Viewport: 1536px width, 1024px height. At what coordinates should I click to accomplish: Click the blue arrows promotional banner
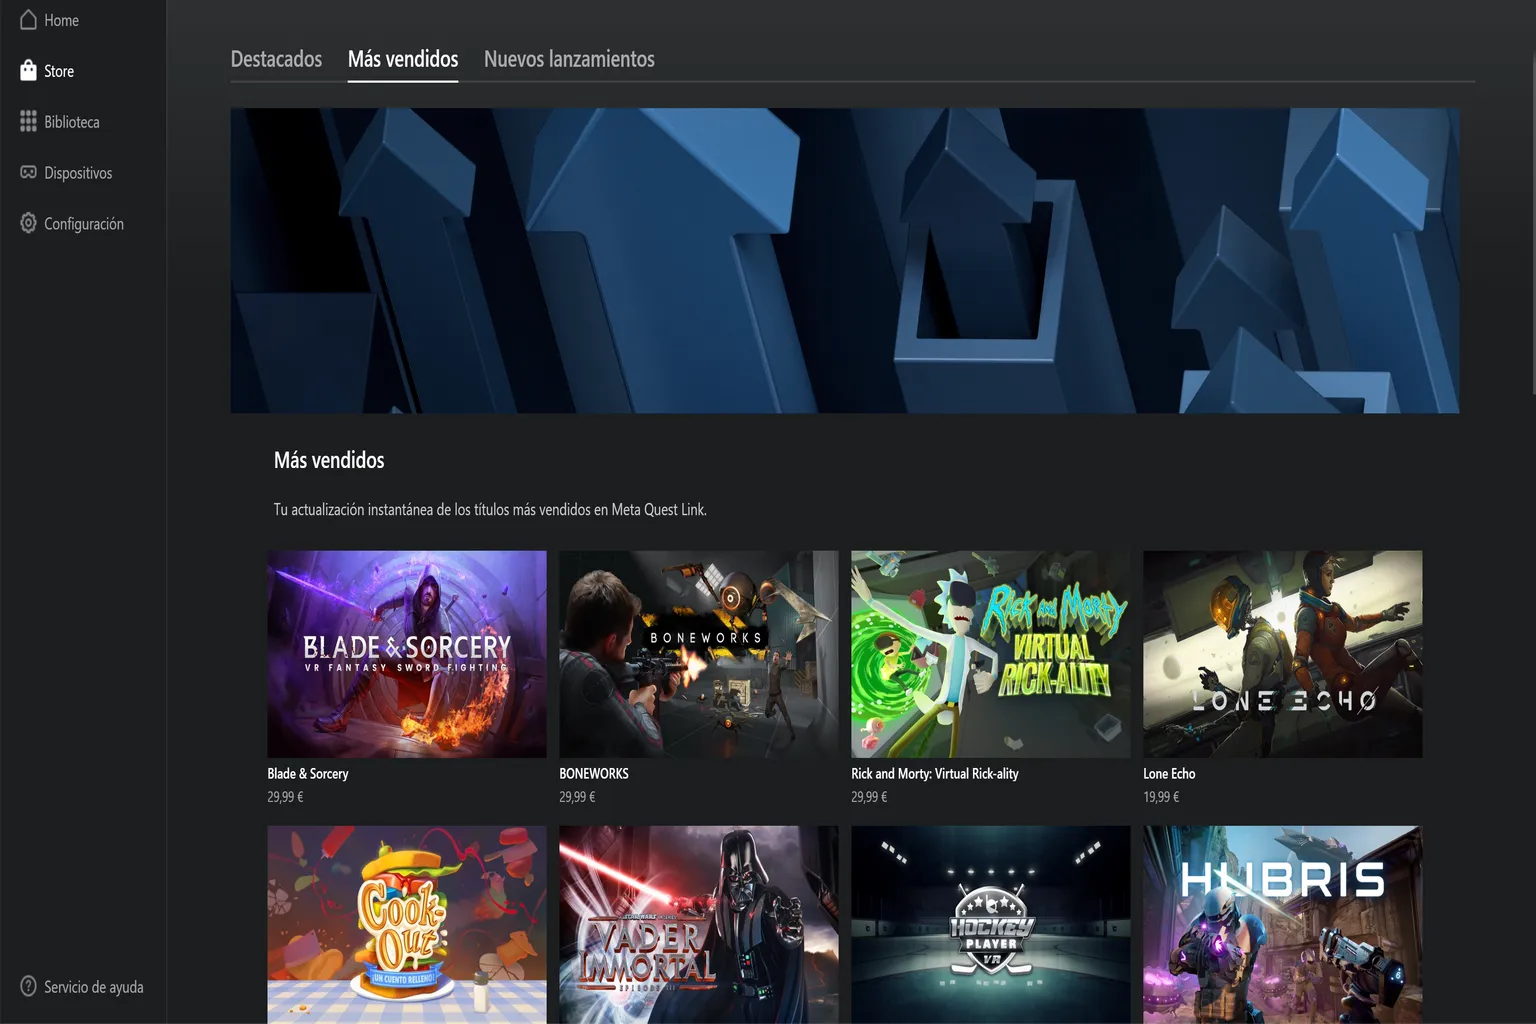845,260
